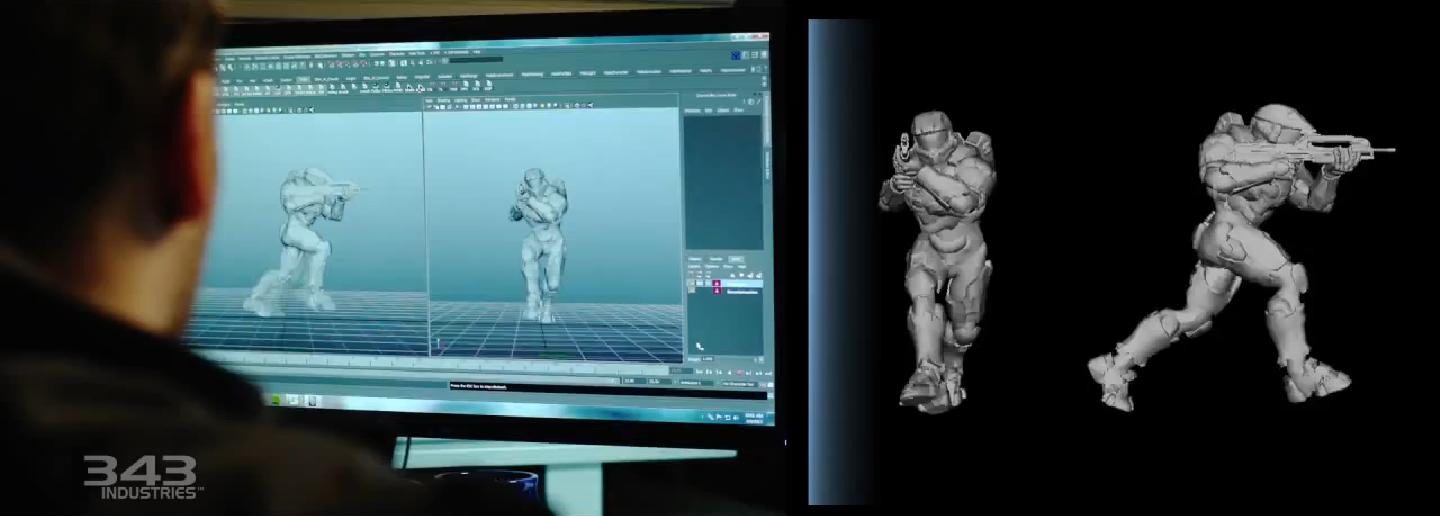The image size is (1440, 516).
Task: Toggle visibility box of the second layer
Action: coord(691,292)
